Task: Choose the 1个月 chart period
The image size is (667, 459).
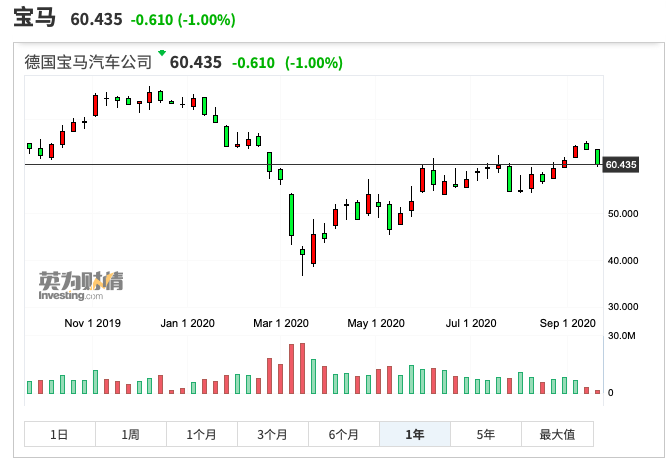Action: (x=202, y=434)
